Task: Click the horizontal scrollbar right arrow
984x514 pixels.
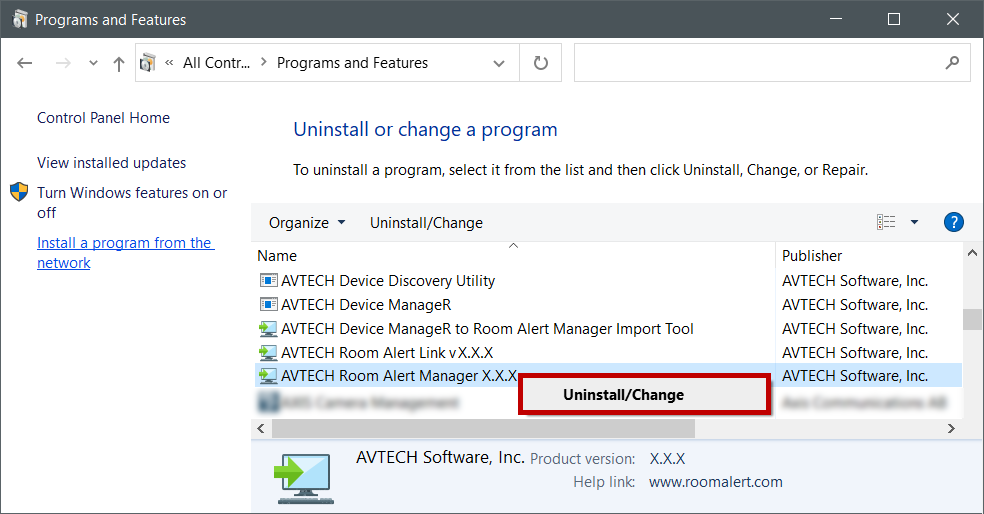Action: [951, 428]
